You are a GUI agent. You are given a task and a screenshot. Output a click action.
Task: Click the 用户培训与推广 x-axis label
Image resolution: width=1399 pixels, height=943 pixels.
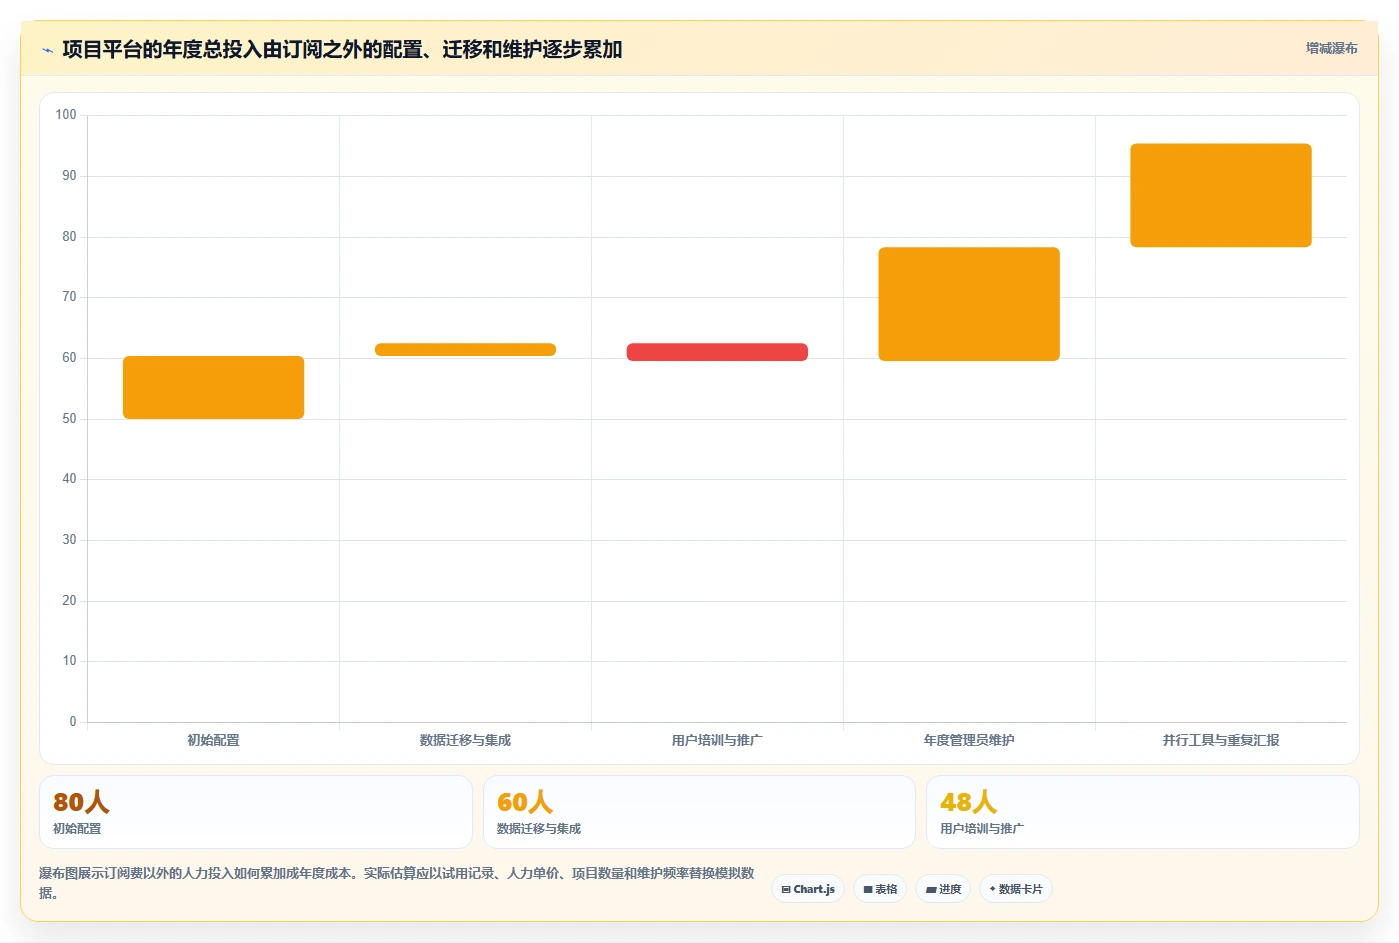[x=717, y=740]
